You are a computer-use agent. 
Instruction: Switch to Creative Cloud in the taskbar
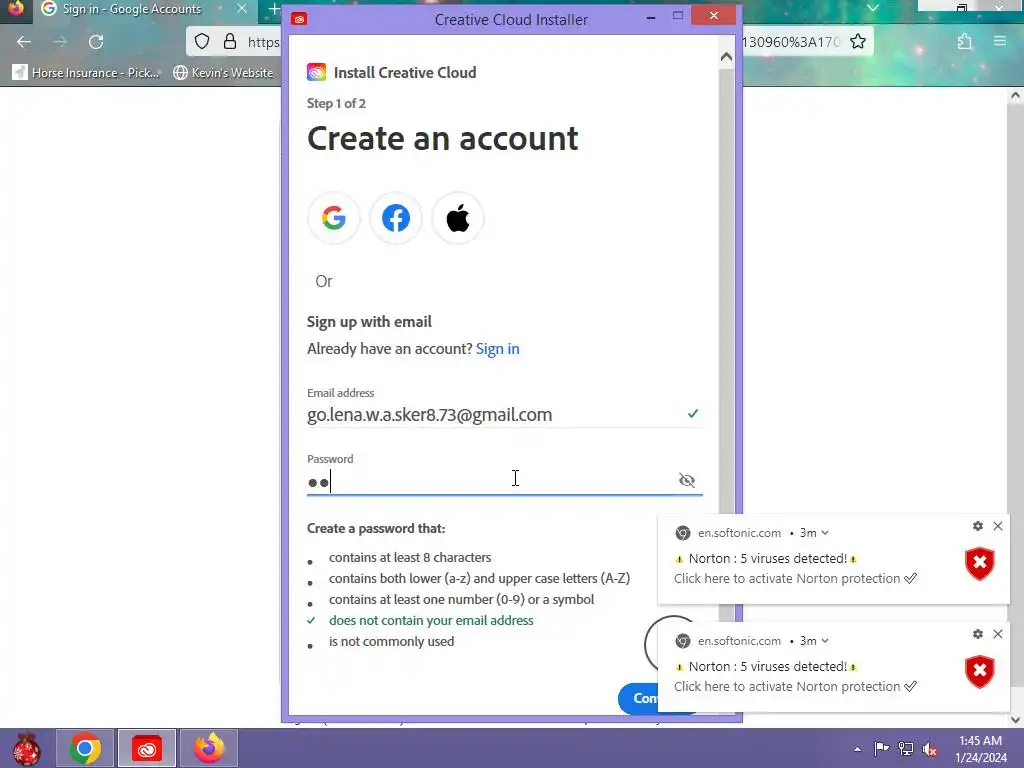pyautogui.click(x=147, y=748)
